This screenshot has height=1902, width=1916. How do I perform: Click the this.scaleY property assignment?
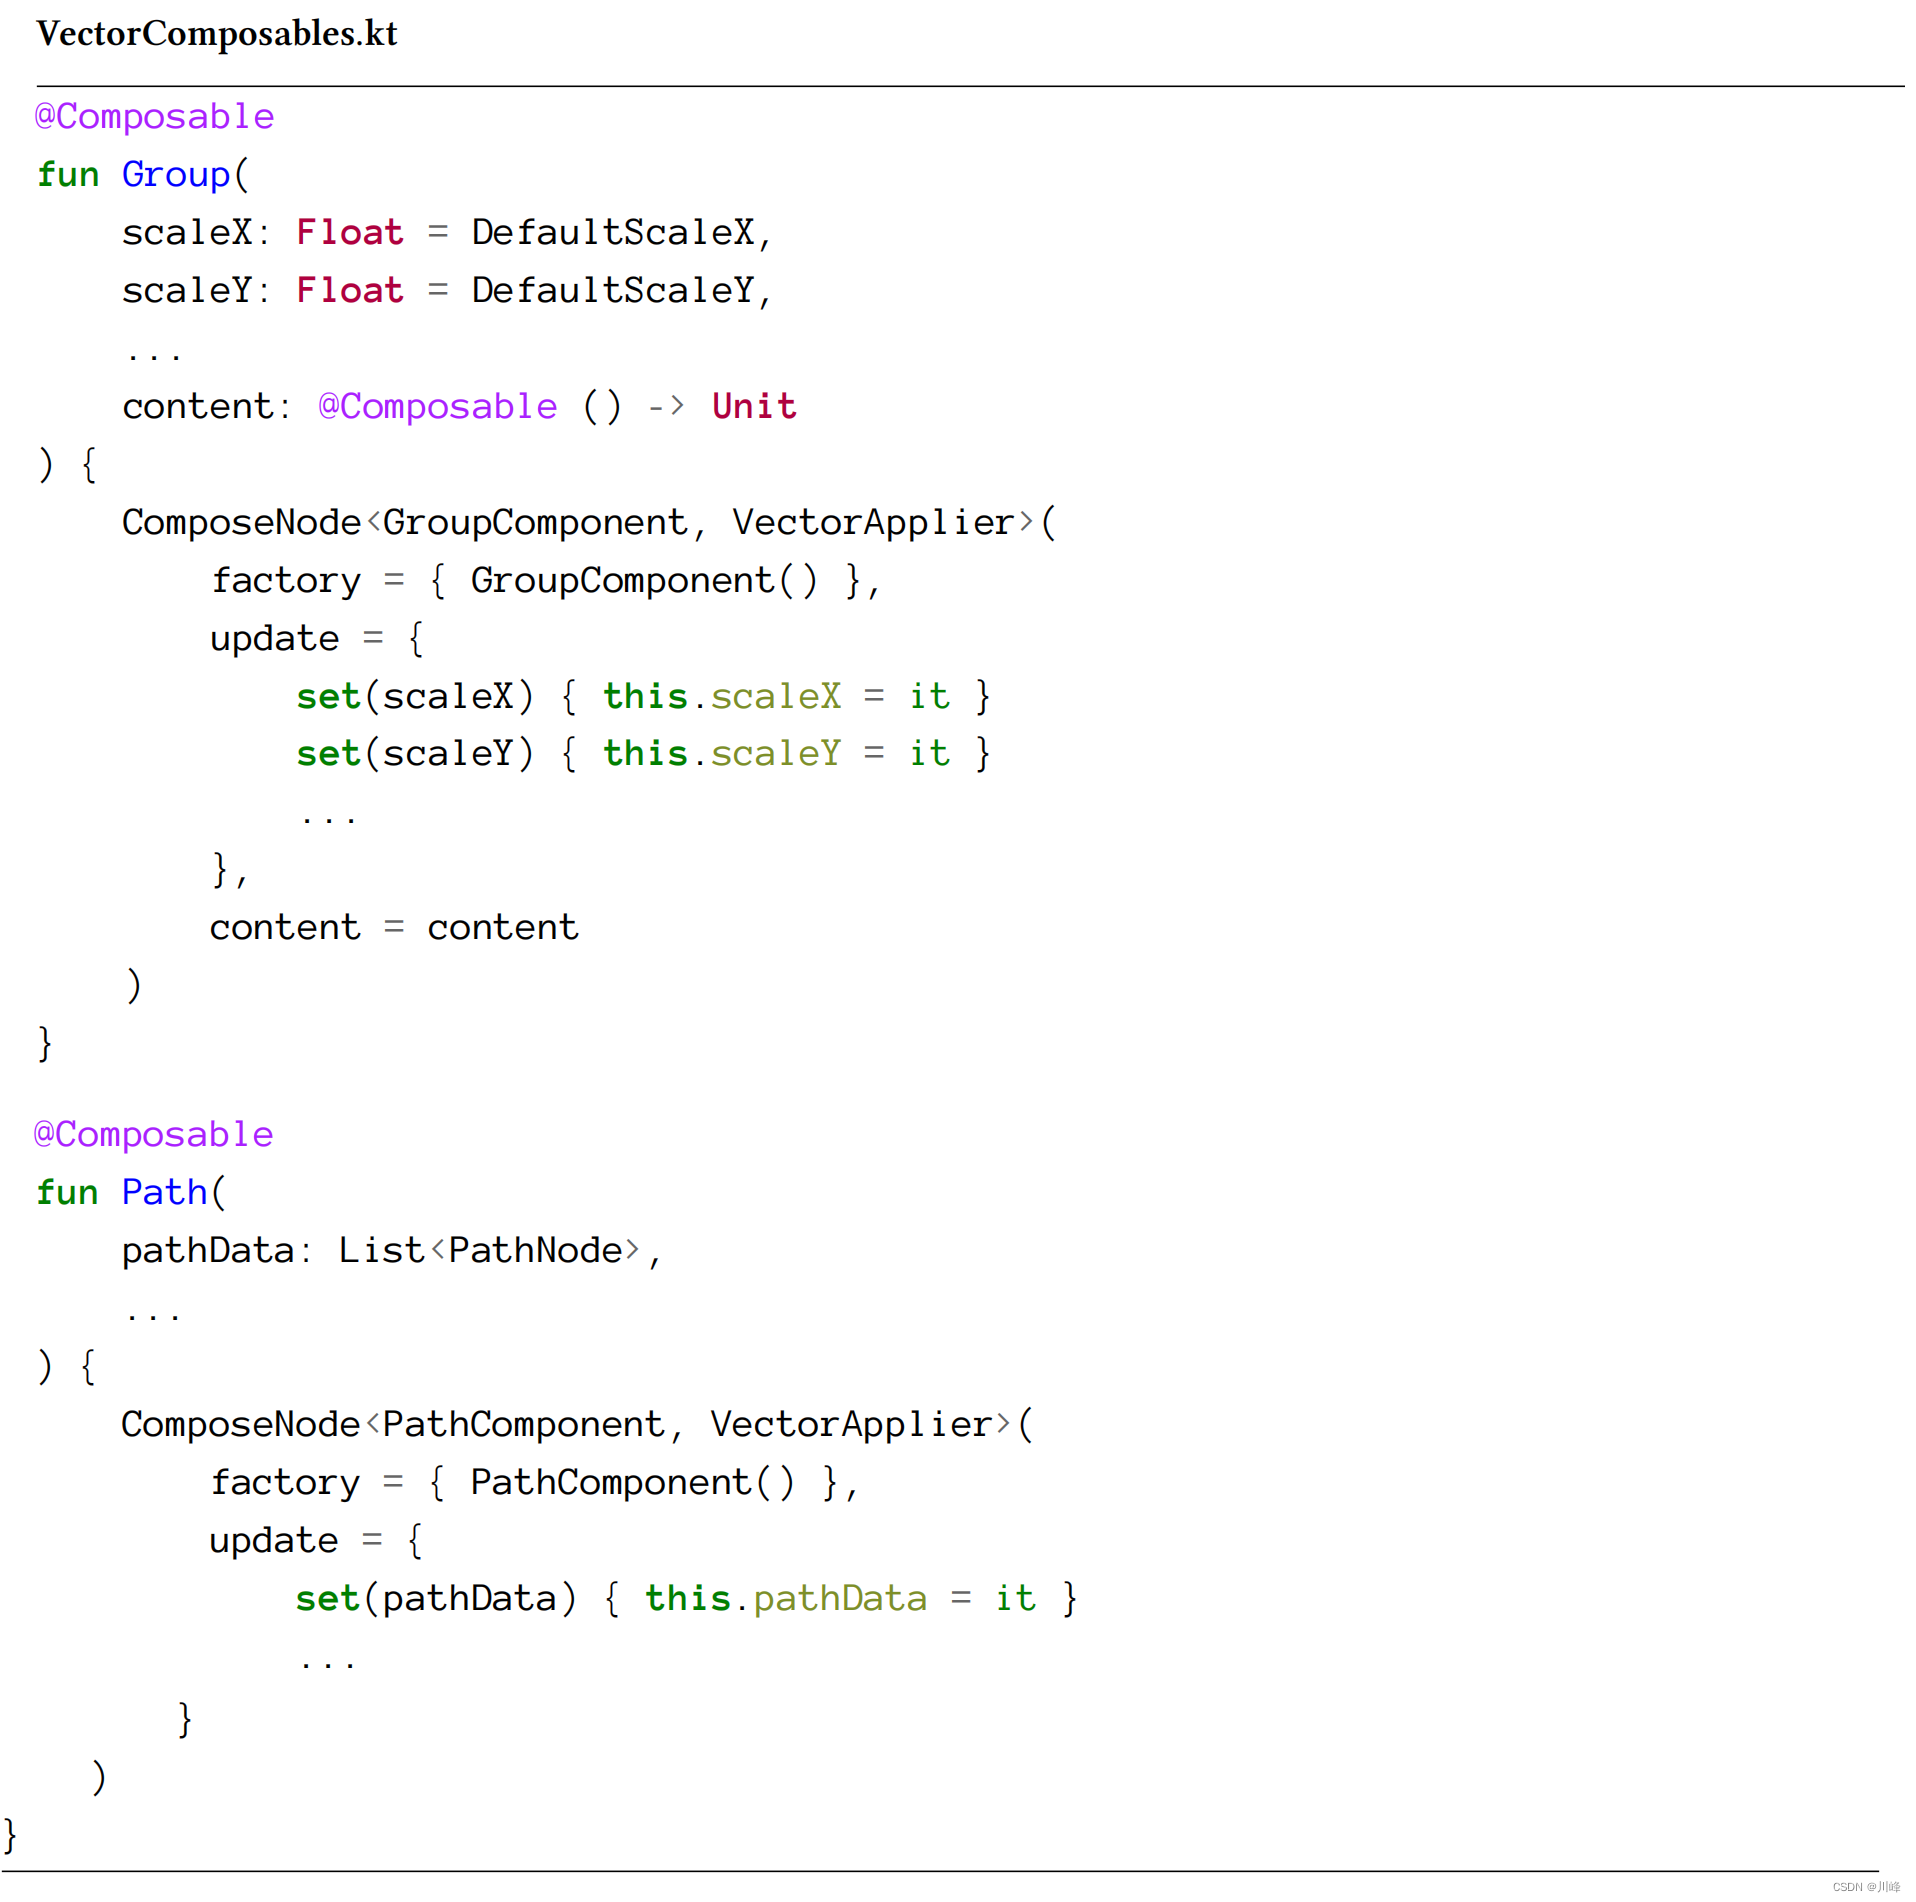(722, 754)
